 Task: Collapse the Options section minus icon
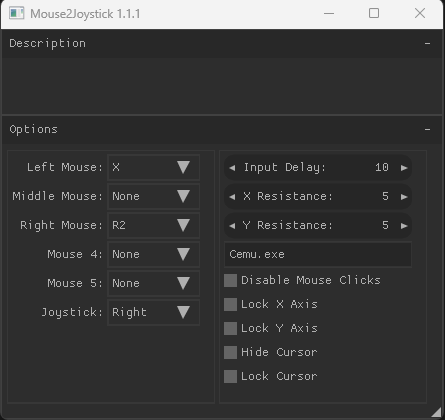tap(427, 129)
